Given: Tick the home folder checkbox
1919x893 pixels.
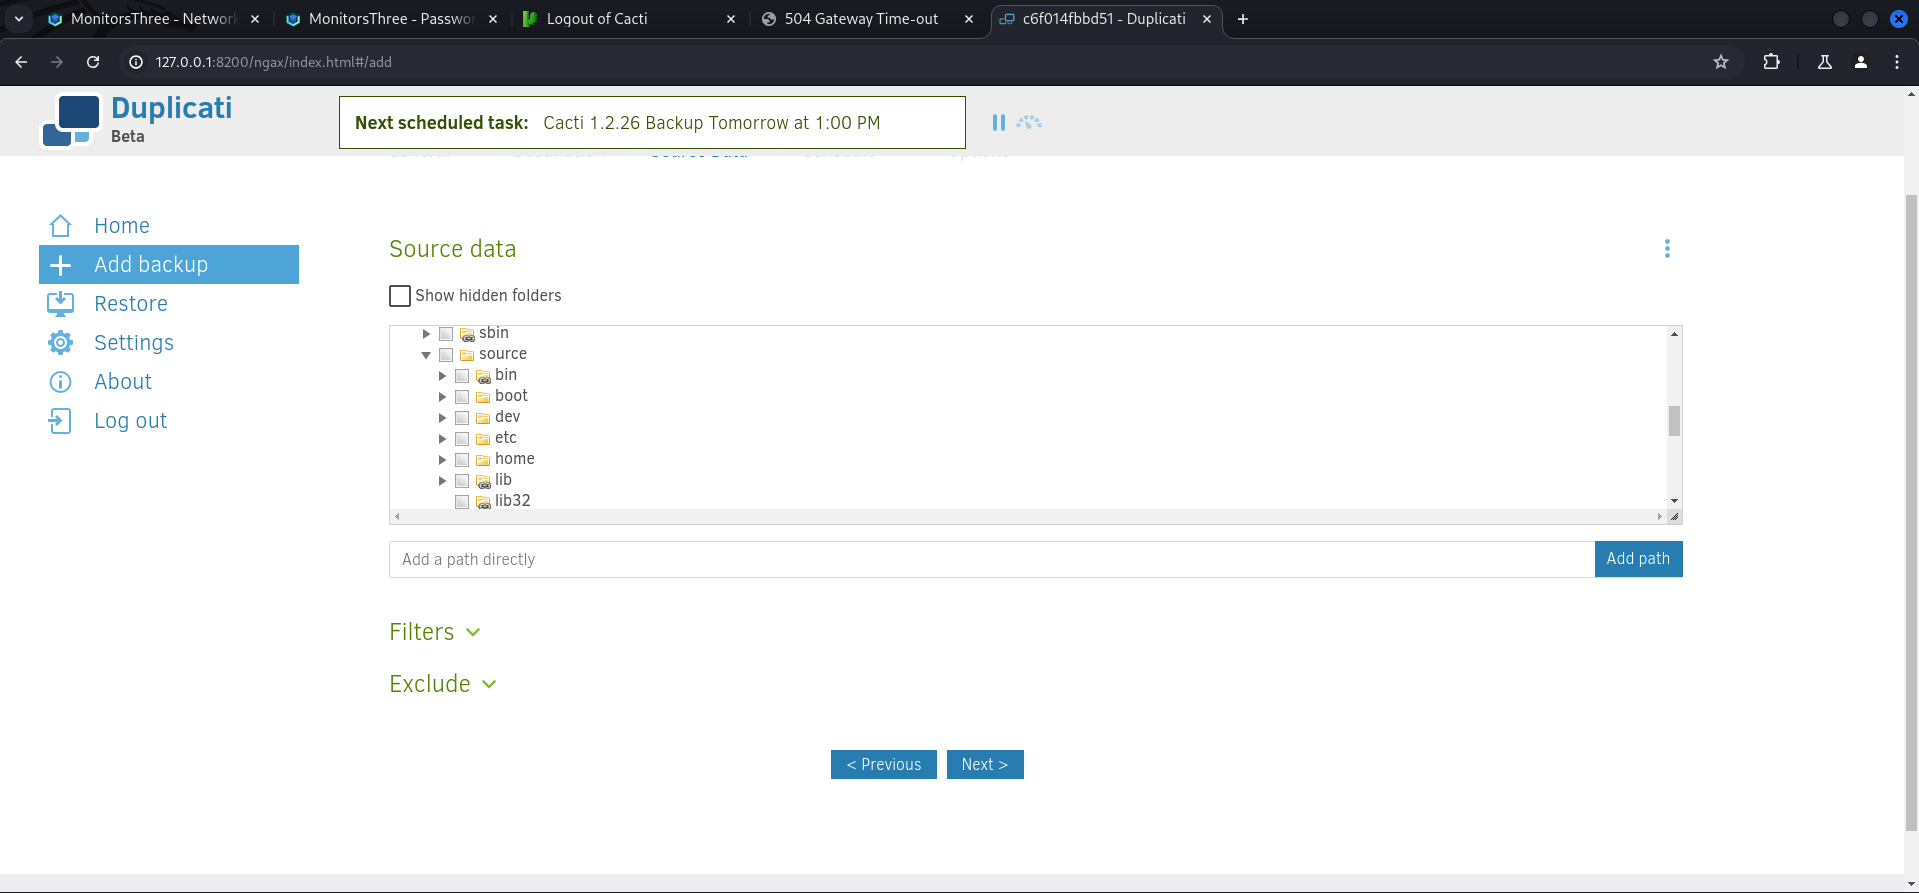Looking at the screenshot, I should [462, 460].
